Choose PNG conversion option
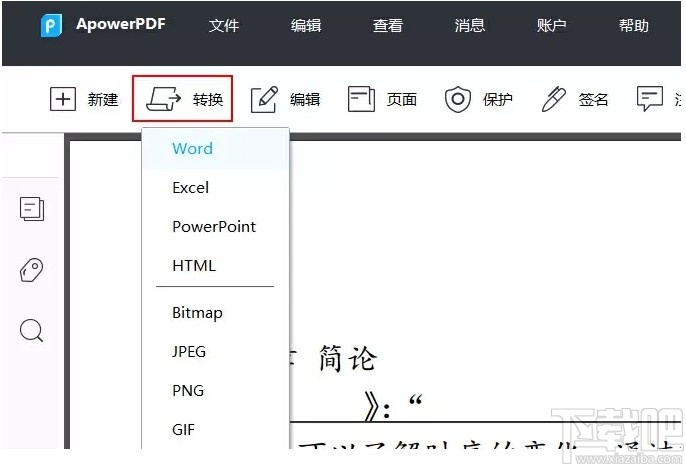This screenshot has width=686, height=464. pyautogui.click(x=215, y=391)
